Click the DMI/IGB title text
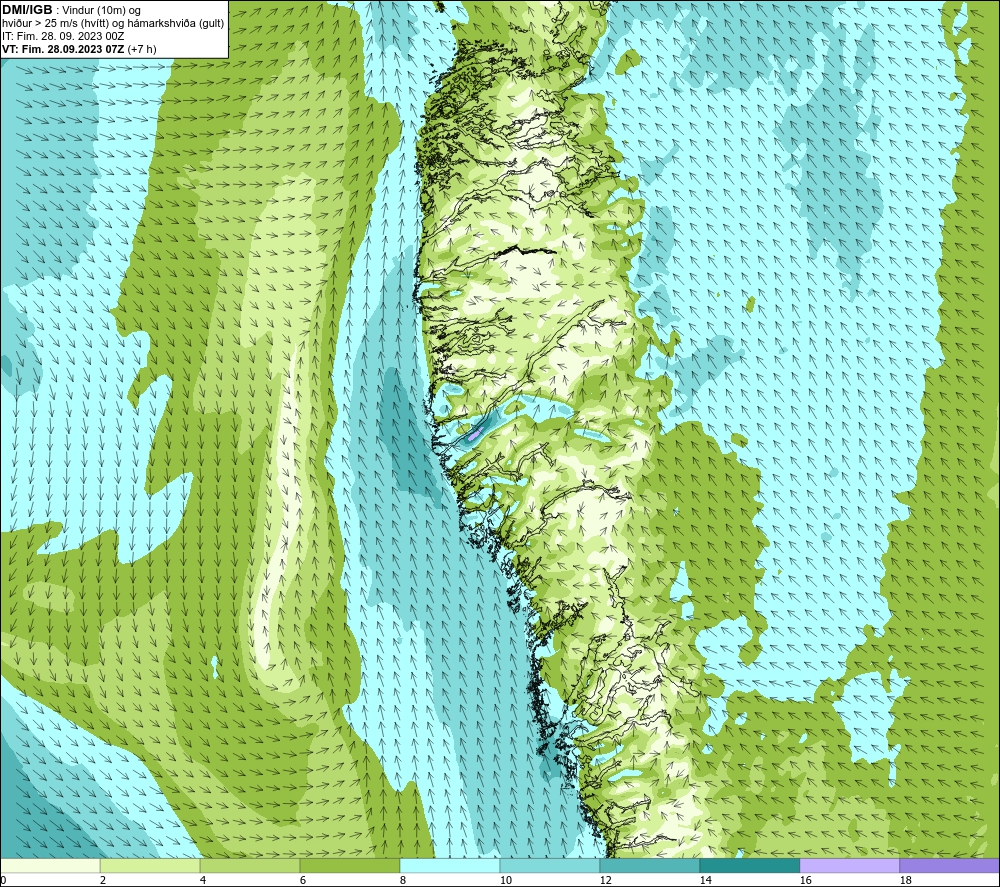This screenshot has height=887, width=1000. (27, 10)
